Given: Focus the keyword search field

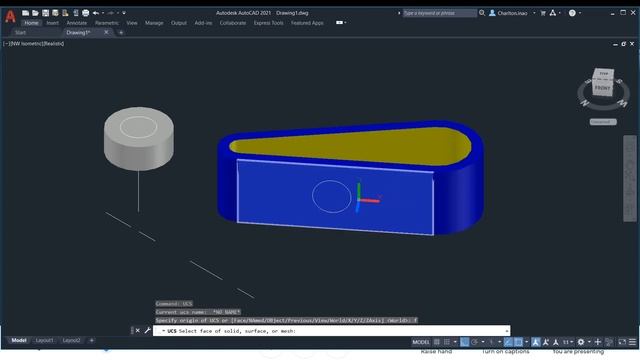Looking at the screenshot, I should click(439, 13).
